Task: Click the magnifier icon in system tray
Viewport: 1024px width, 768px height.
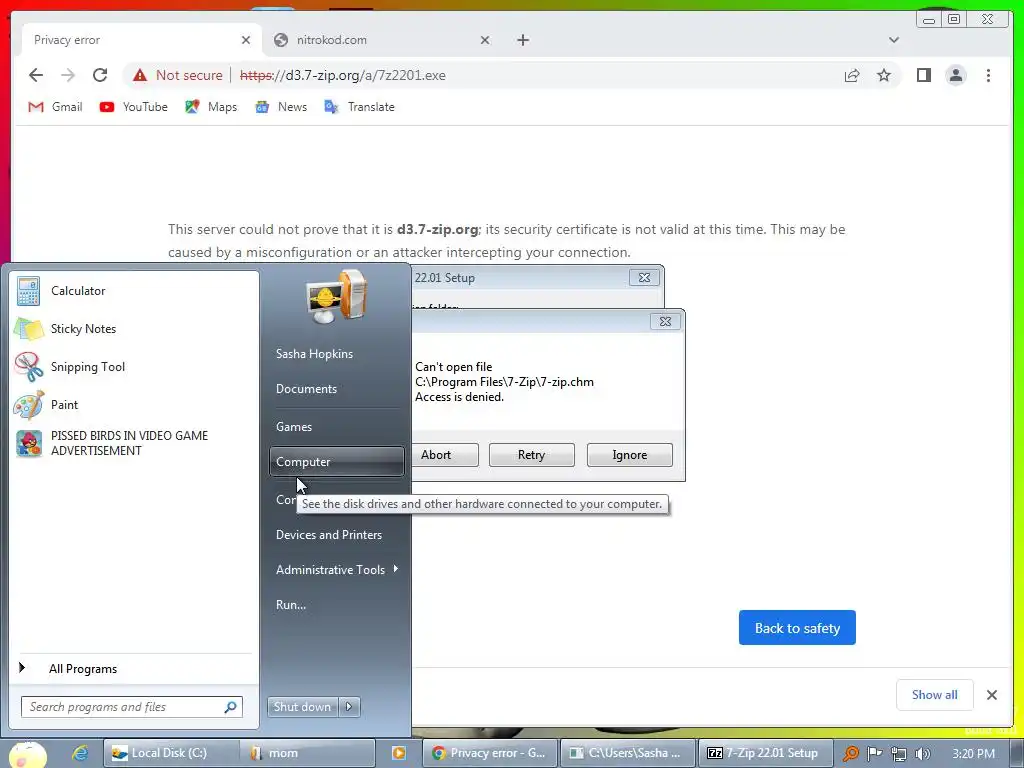Action: [850, 754]
